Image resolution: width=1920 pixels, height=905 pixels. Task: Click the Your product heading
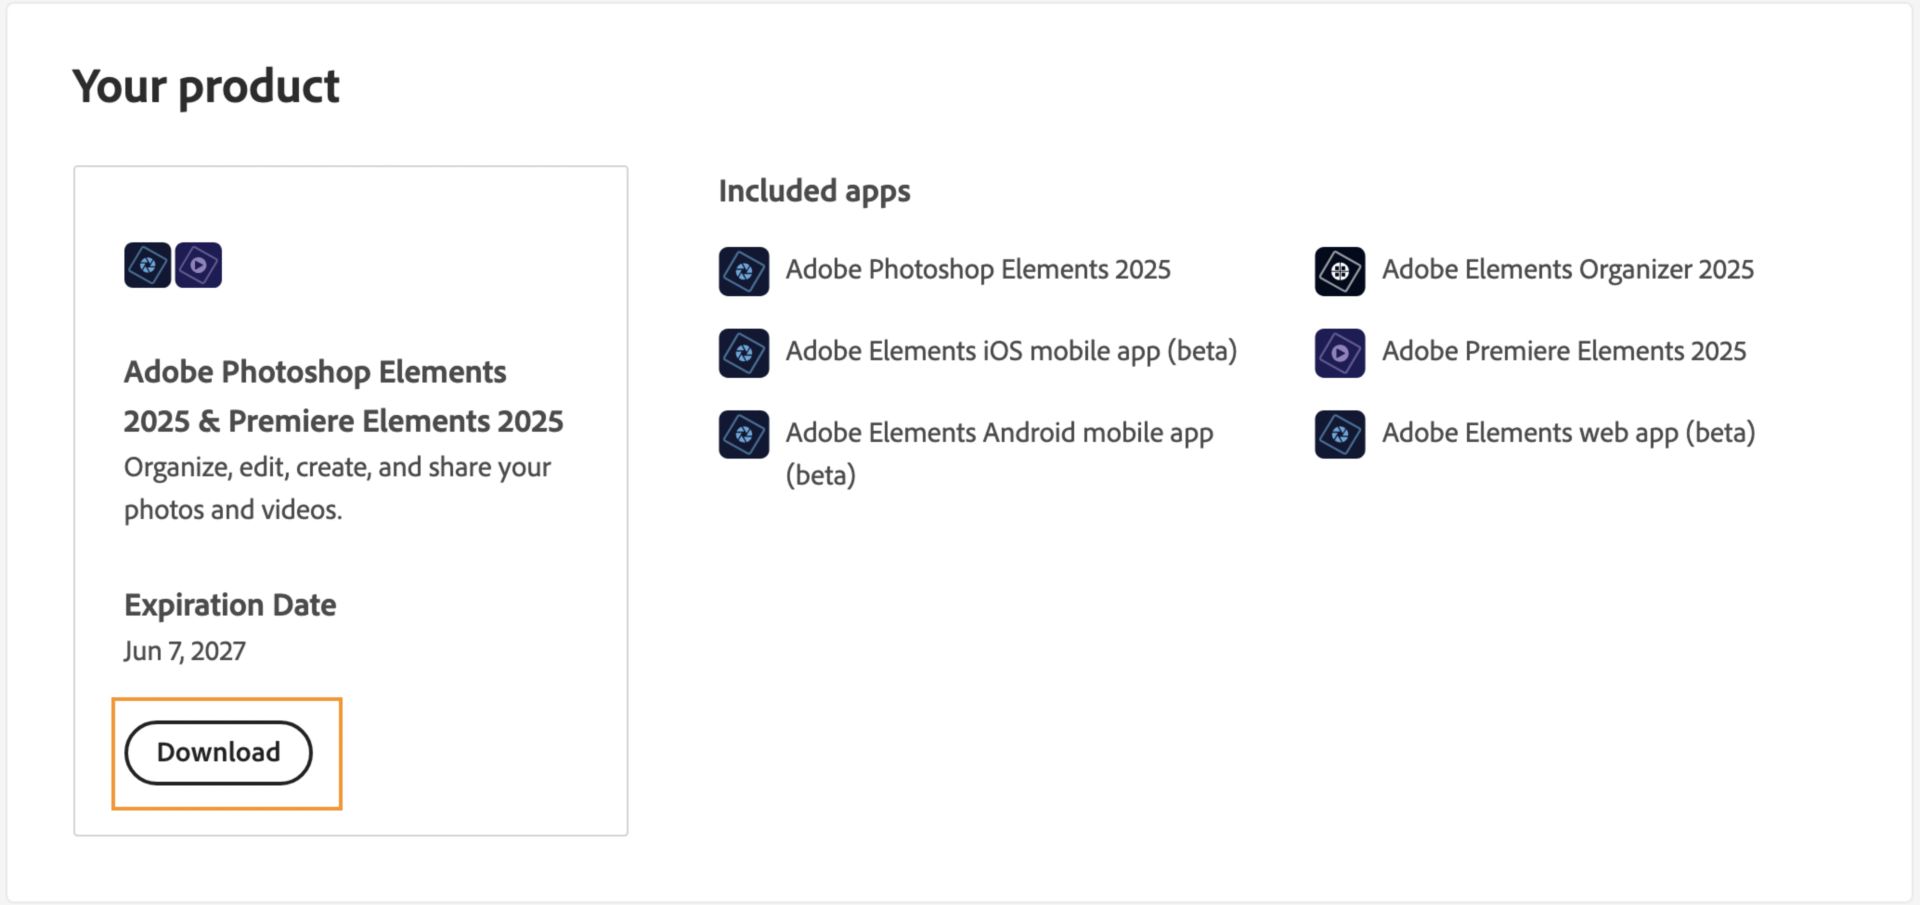click(206, 87)
